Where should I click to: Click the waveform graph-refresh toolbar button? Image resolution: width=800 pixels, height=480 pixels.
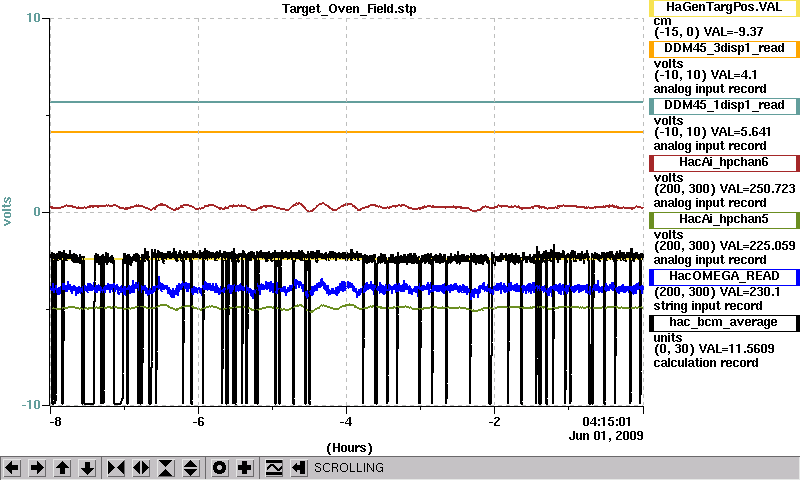point(274,468)
